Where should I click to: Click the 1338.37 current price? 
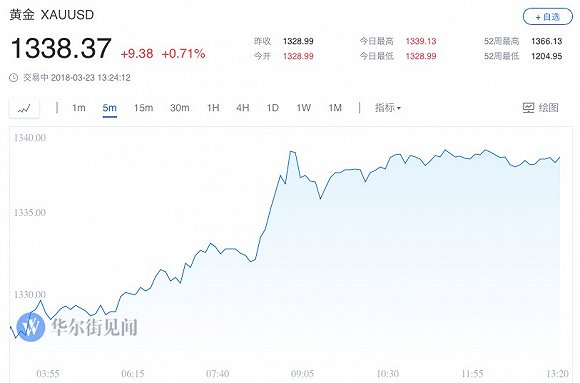coord(61,48)
